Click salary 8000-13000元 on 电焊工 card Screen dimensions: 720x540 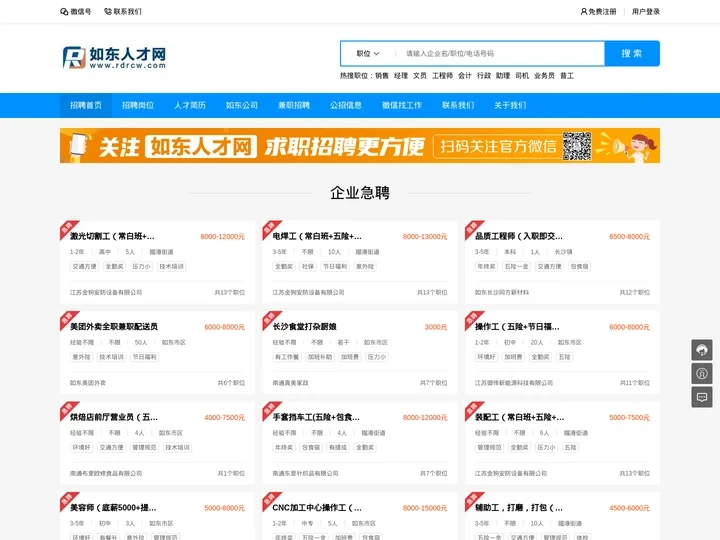click(425, 236)
